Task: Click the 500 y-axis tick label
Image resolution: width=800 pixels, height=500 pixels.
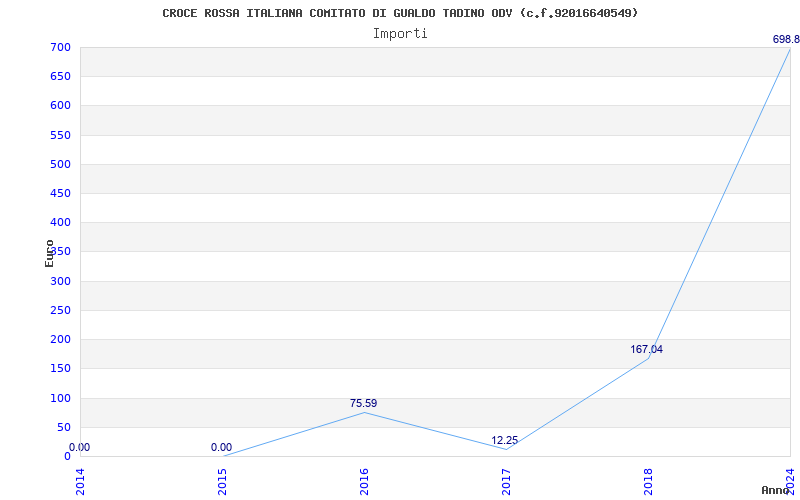Action: point(60,165)
